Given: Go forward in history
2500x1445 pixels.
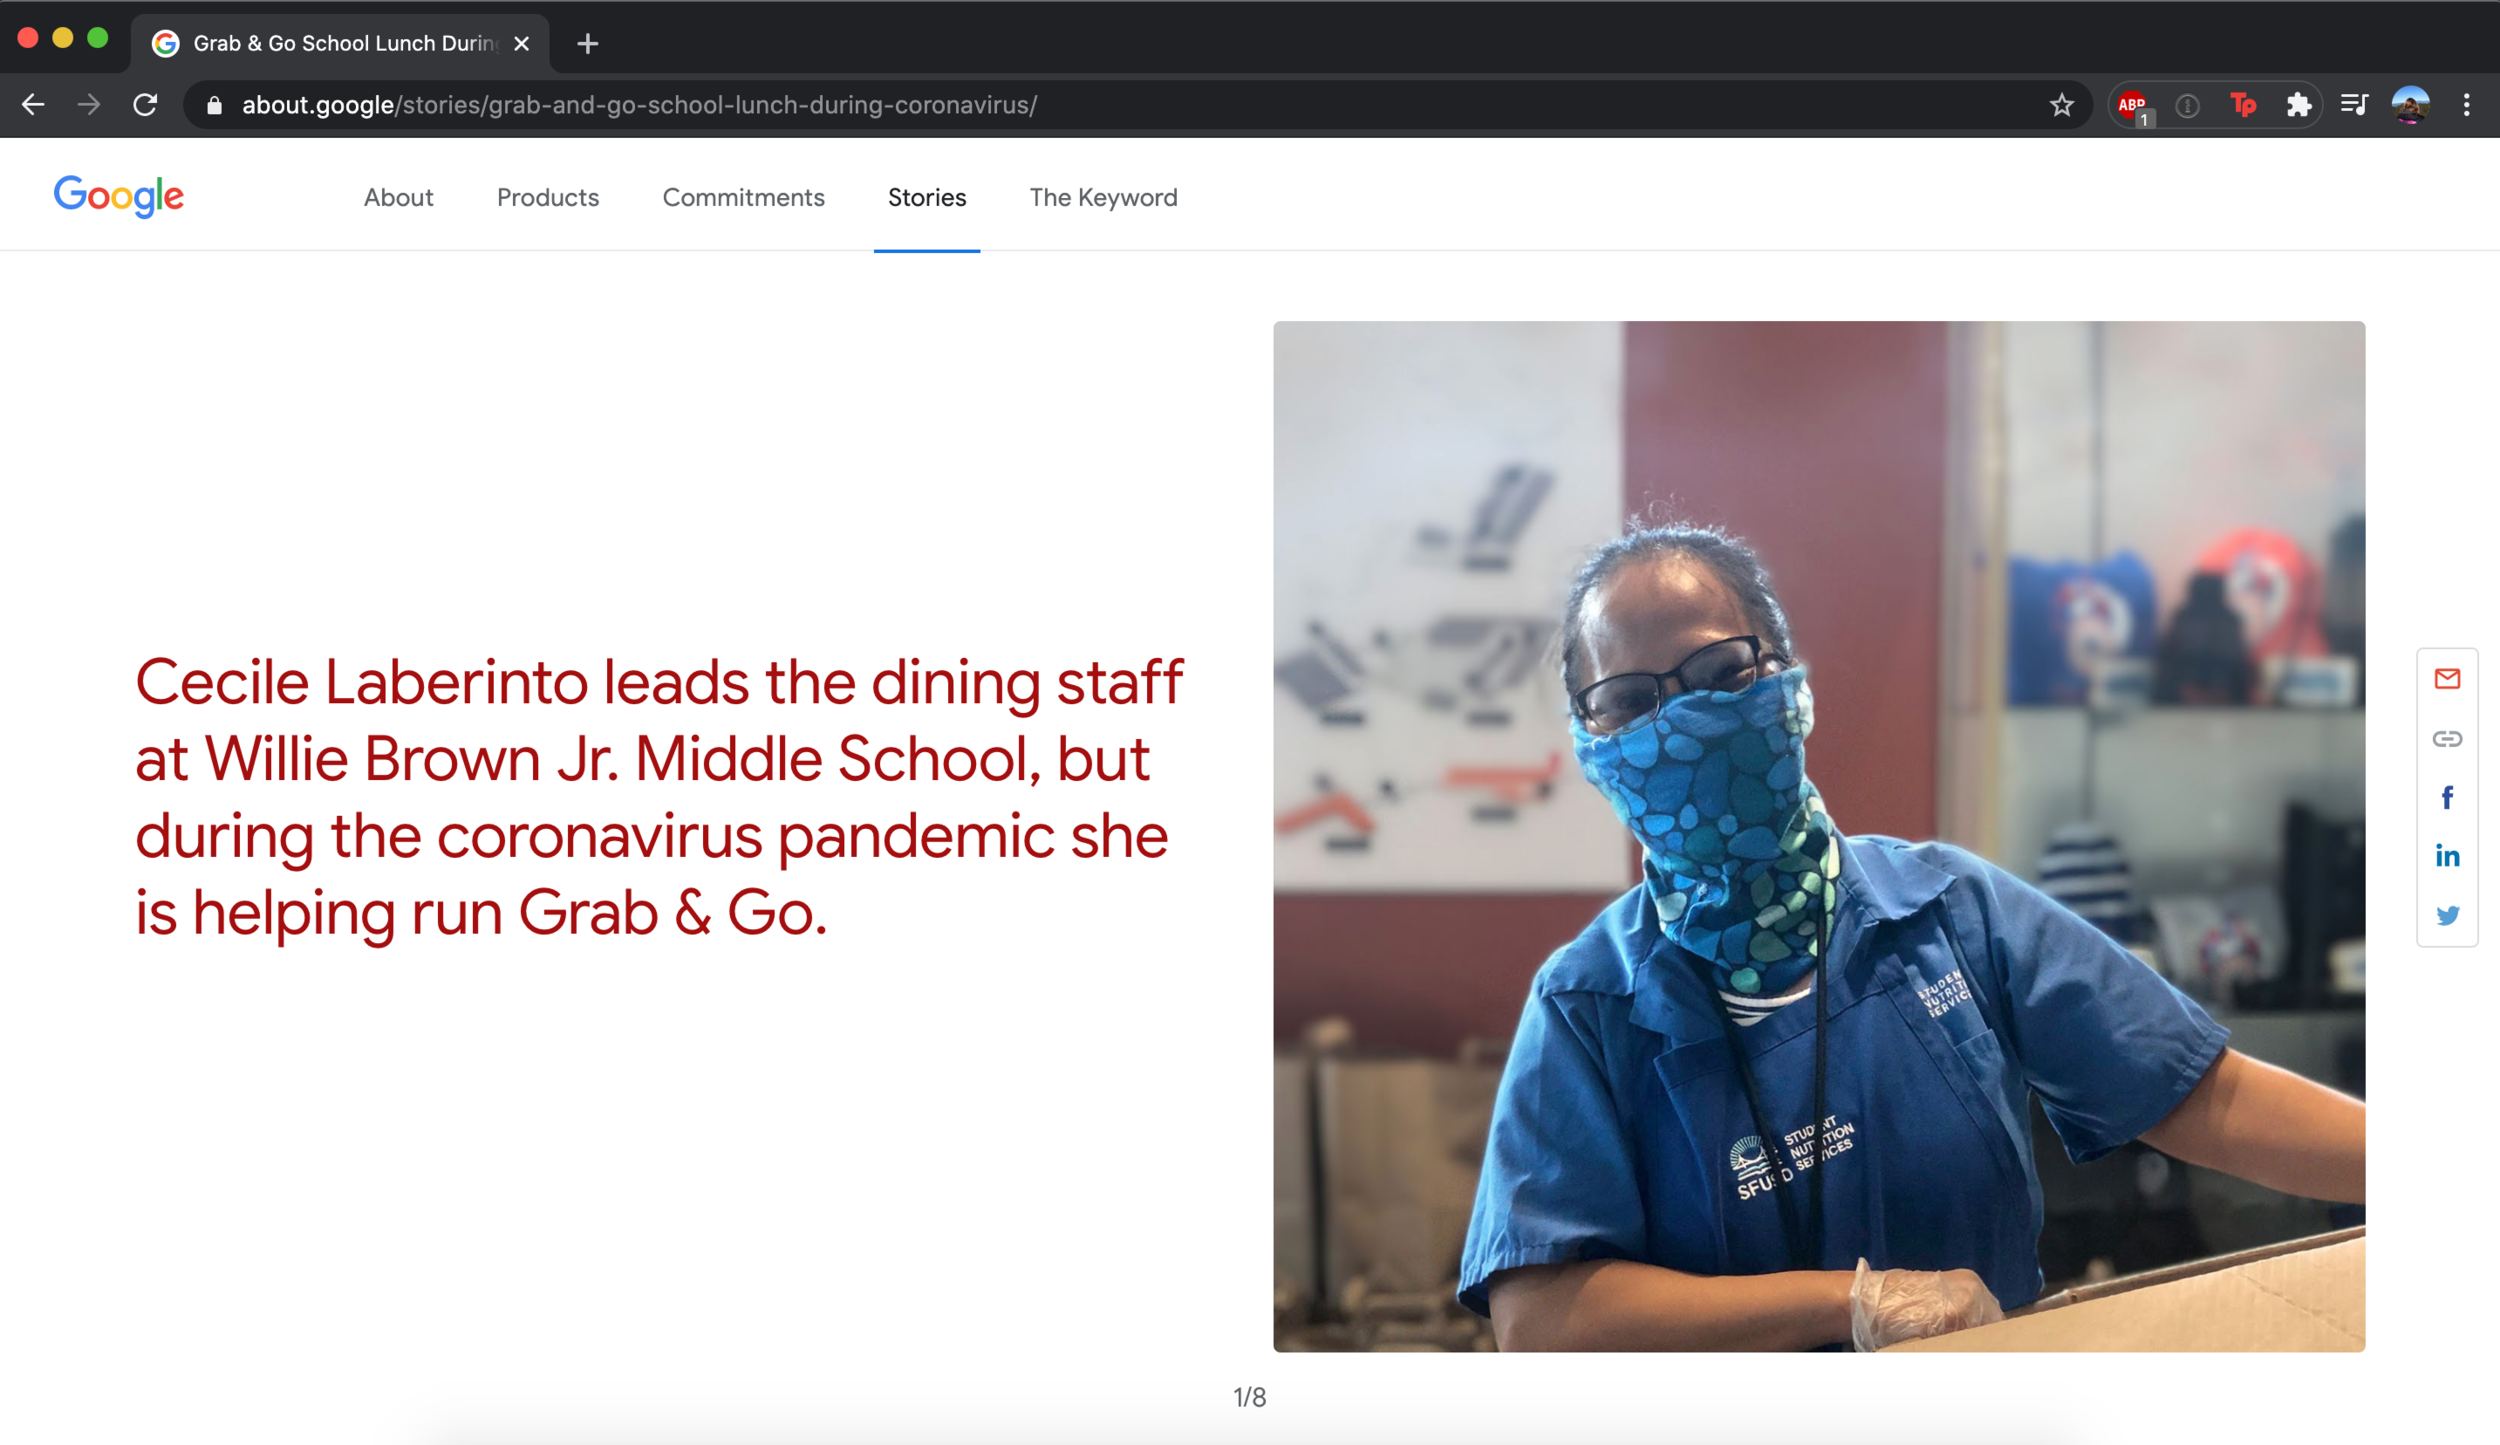Looking at the screenshot, I should click(89, 105).
